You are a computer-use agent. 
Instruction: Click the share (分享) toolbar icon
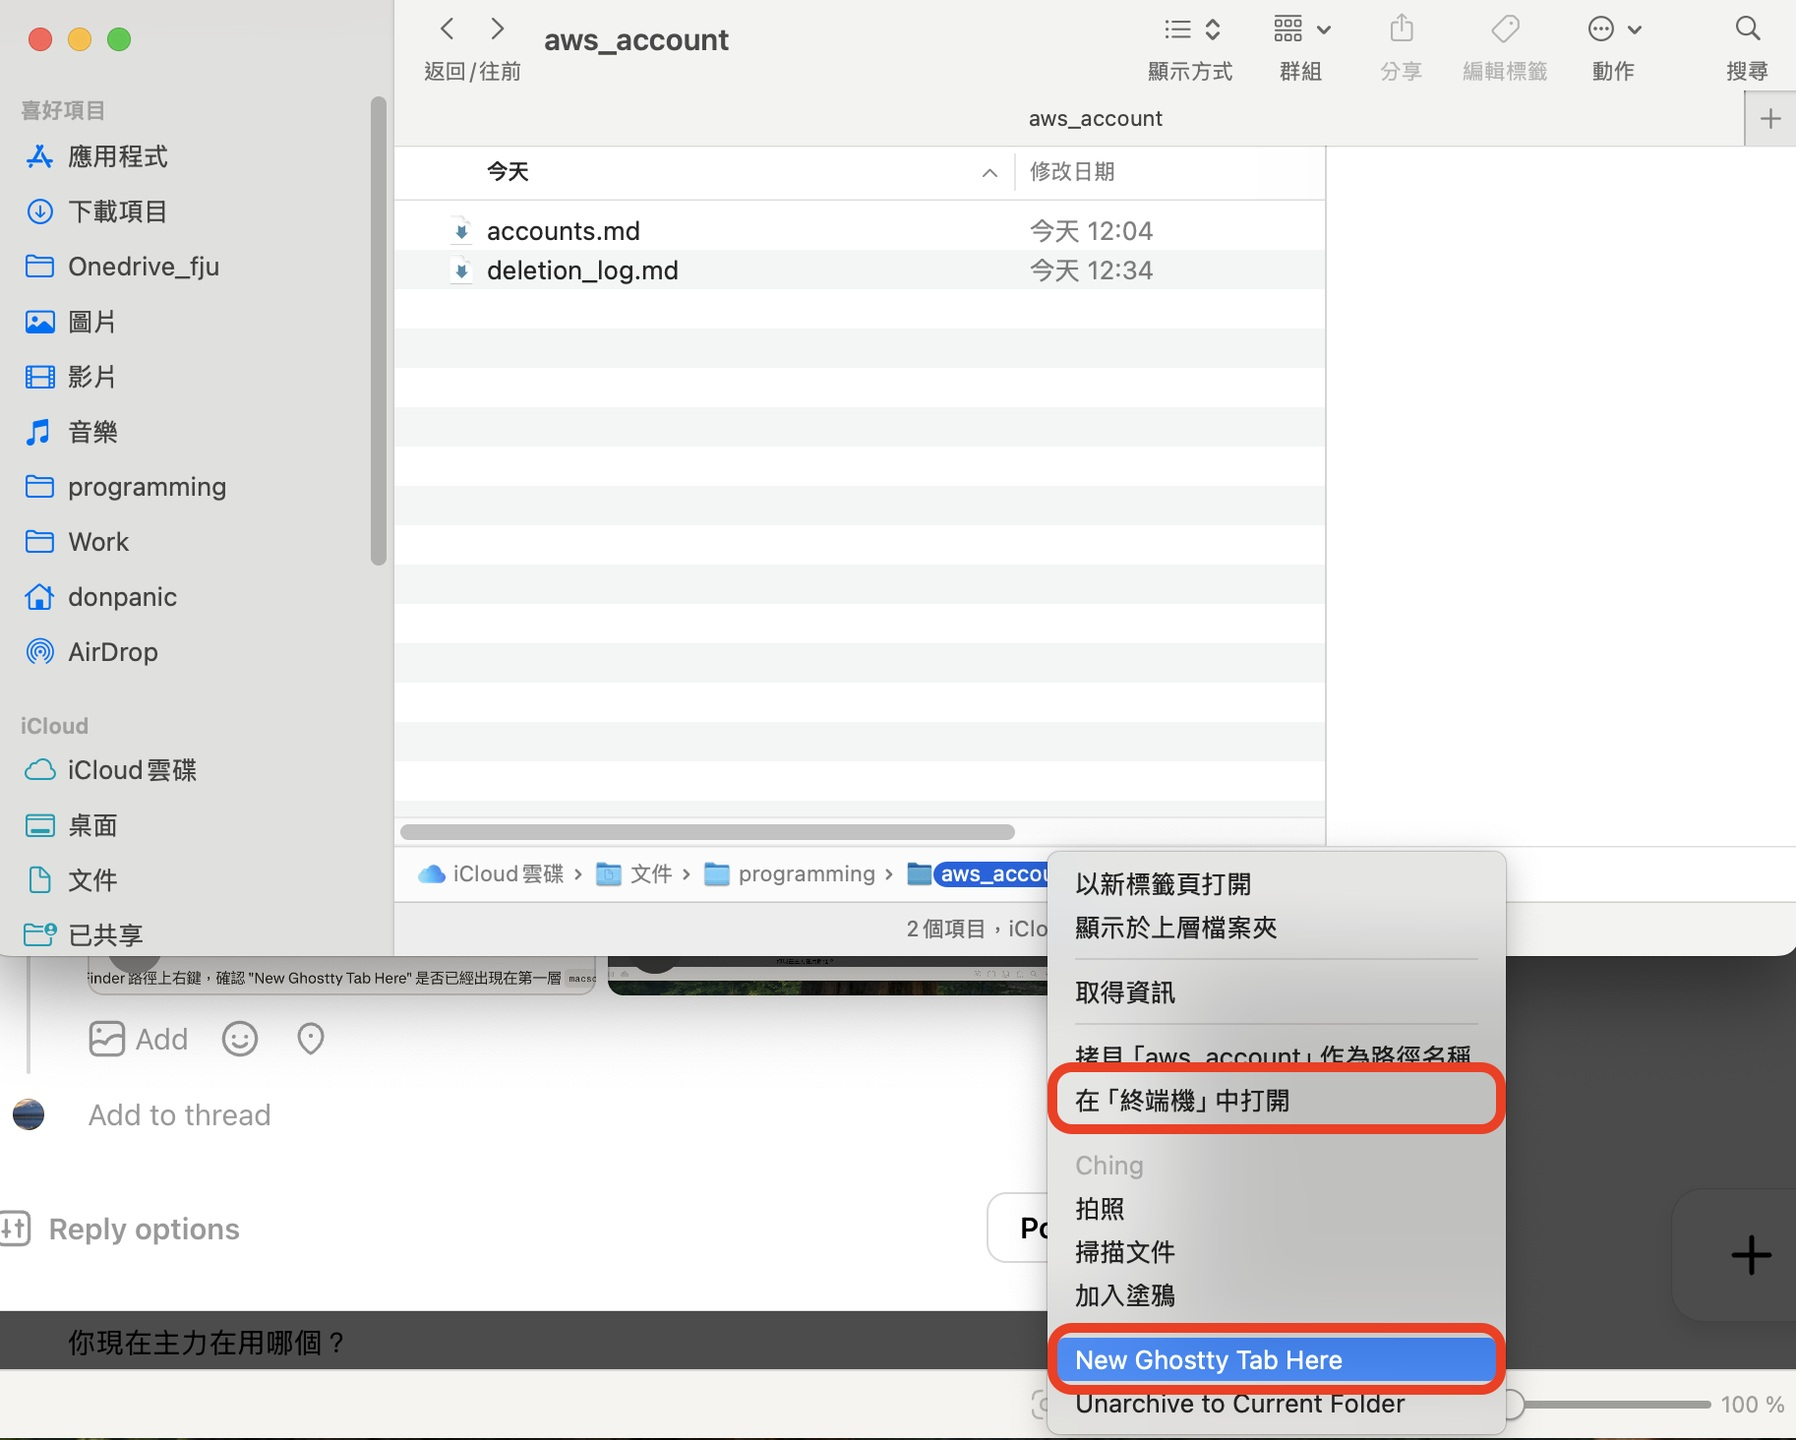pyautogui.click(x=1401, y=29)
